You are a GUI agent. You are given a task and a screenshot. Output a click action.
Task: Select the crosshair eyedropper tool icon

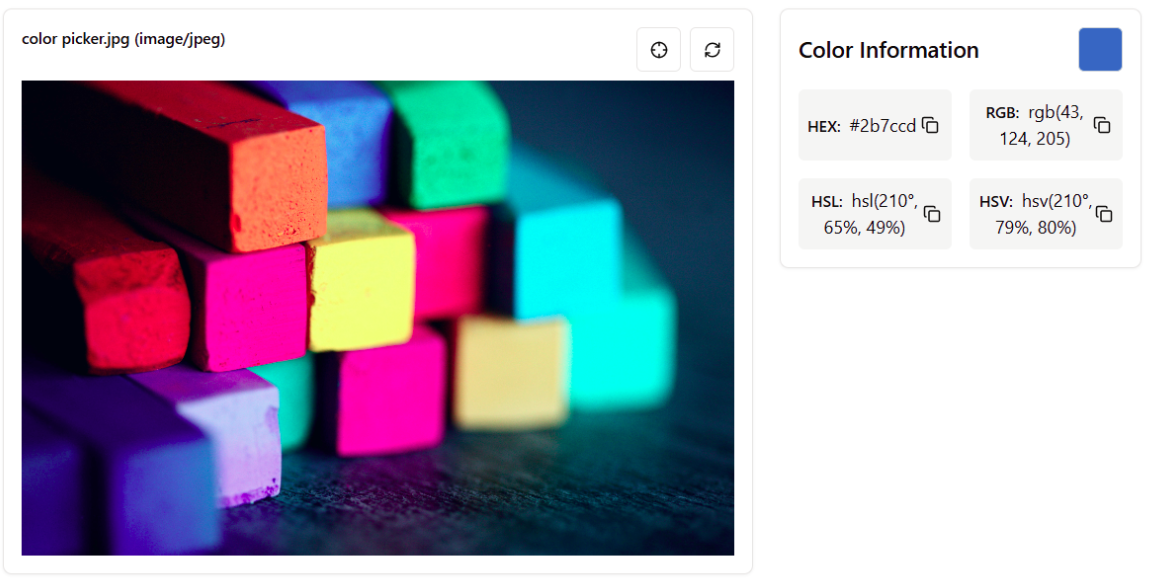[x=658, y=48]
